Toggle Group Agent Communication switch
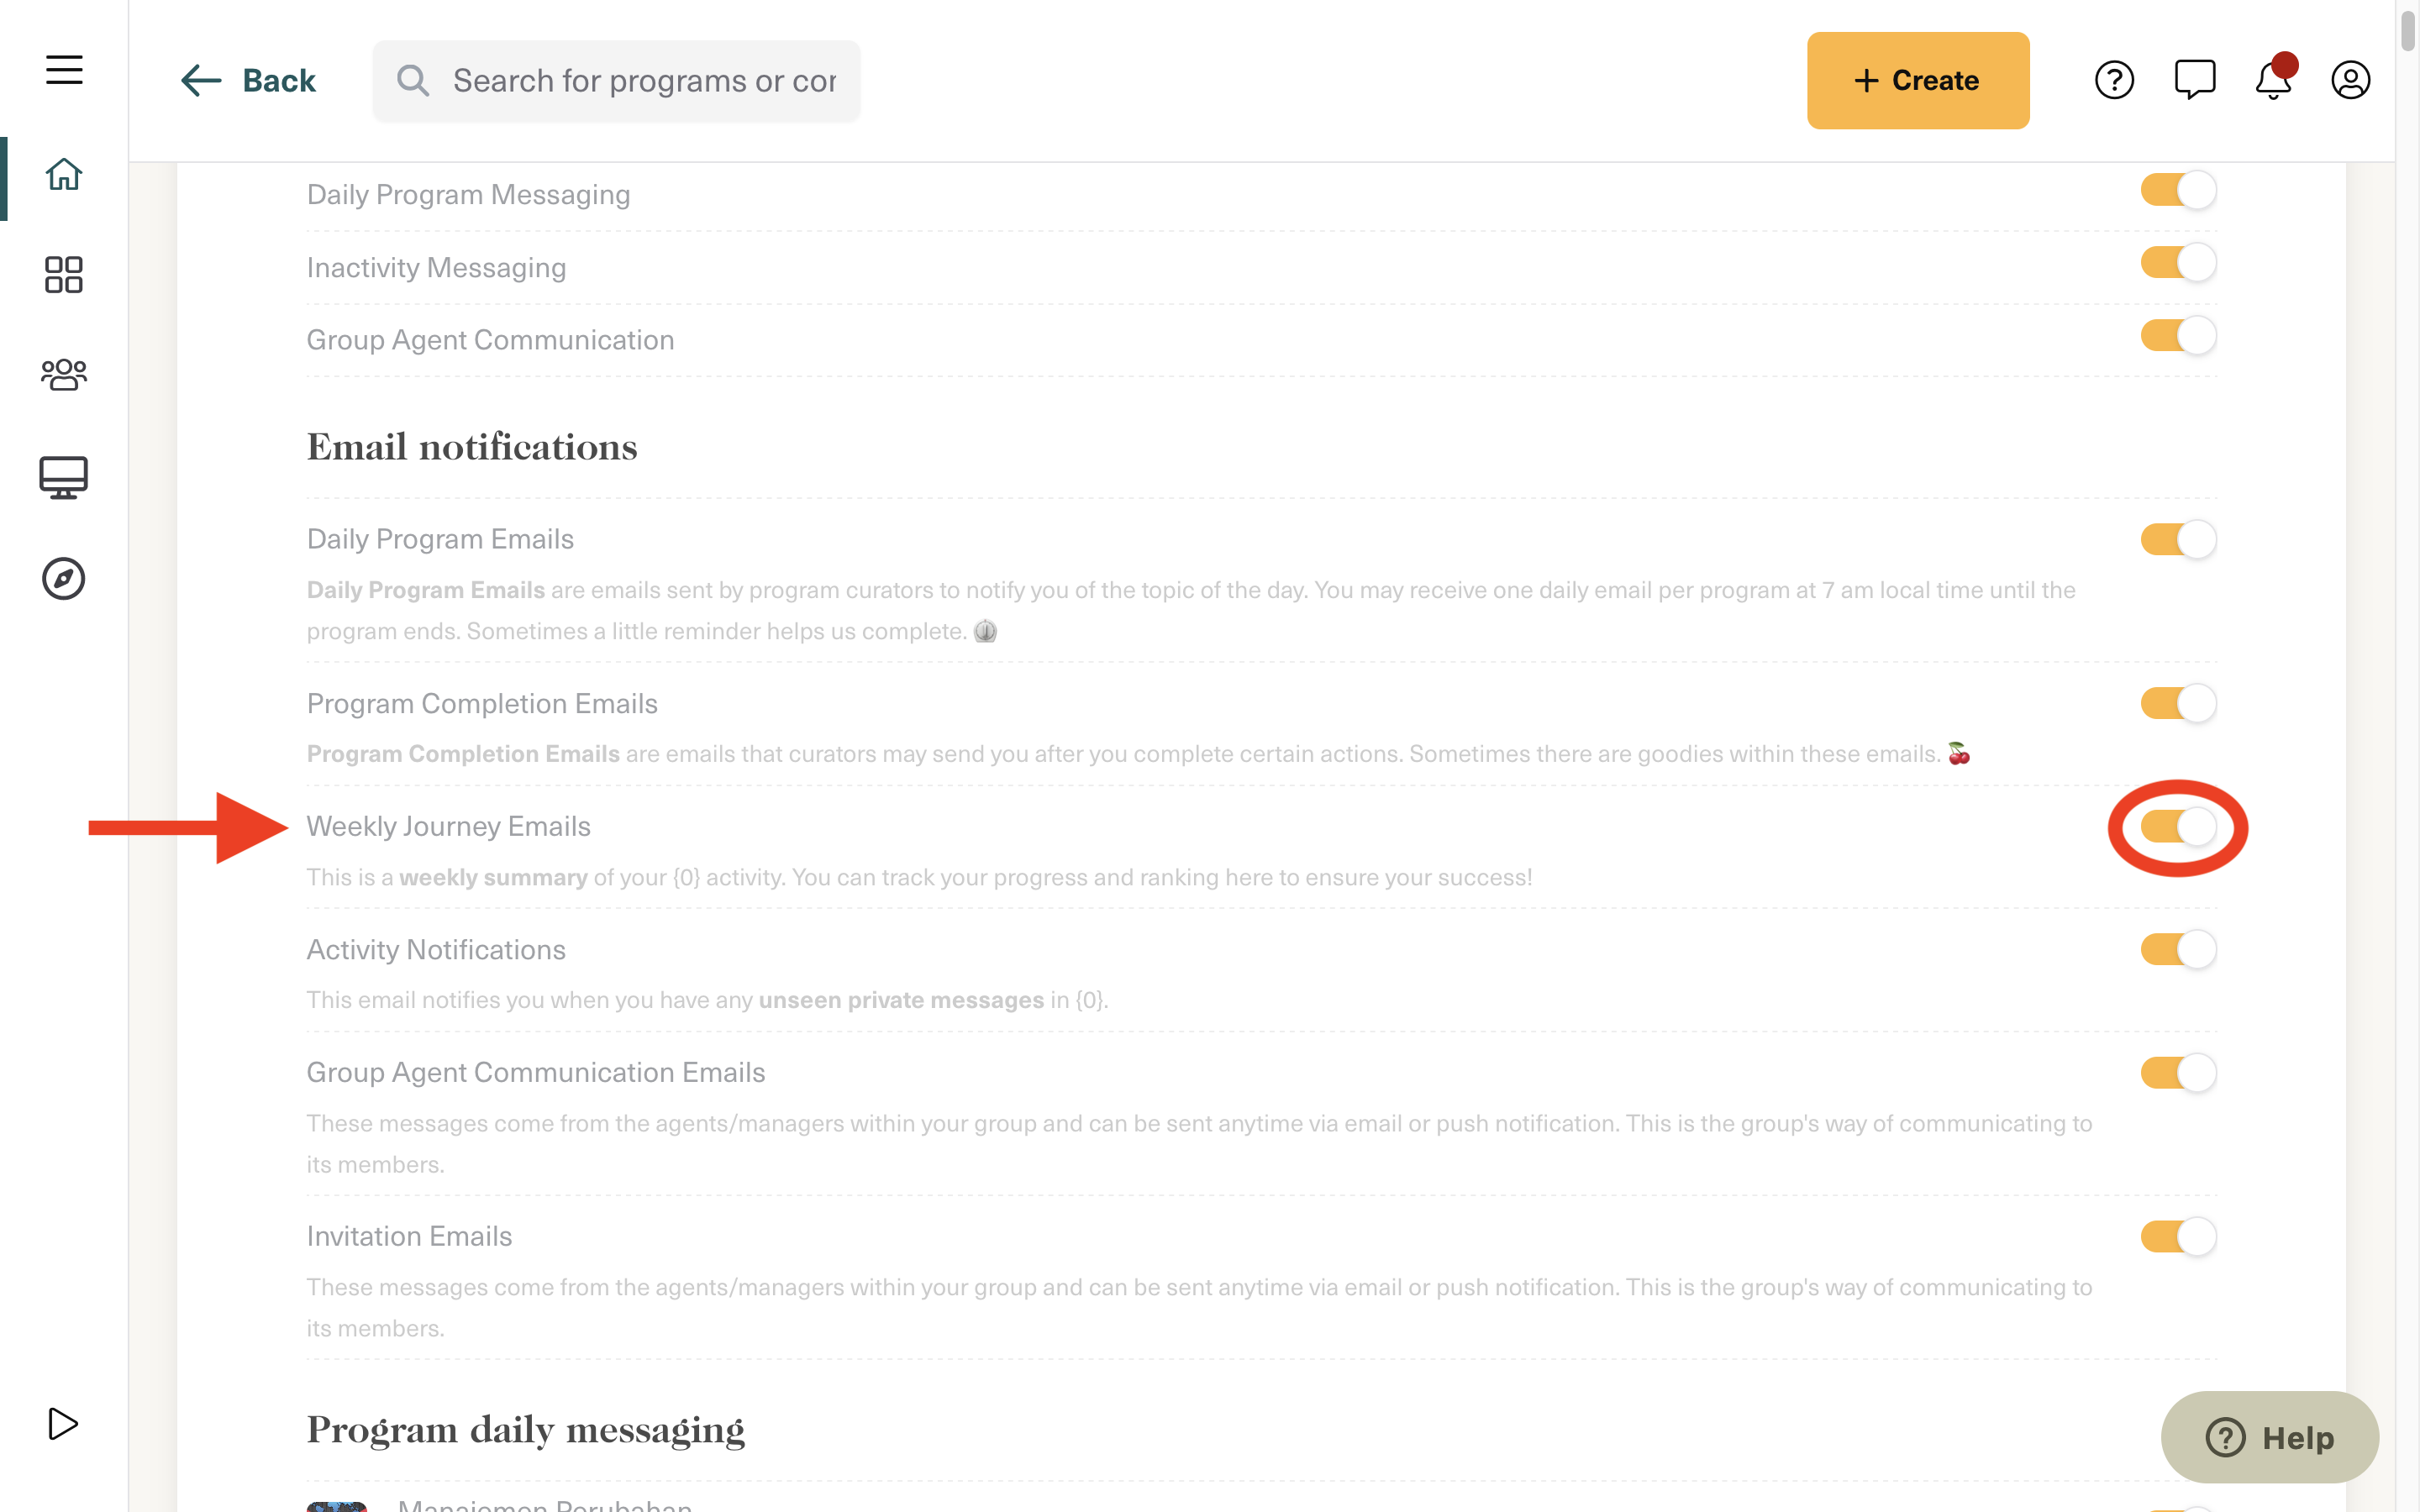Image resolution: width=2420 pixels, height=1512 pixels. 2178,336
